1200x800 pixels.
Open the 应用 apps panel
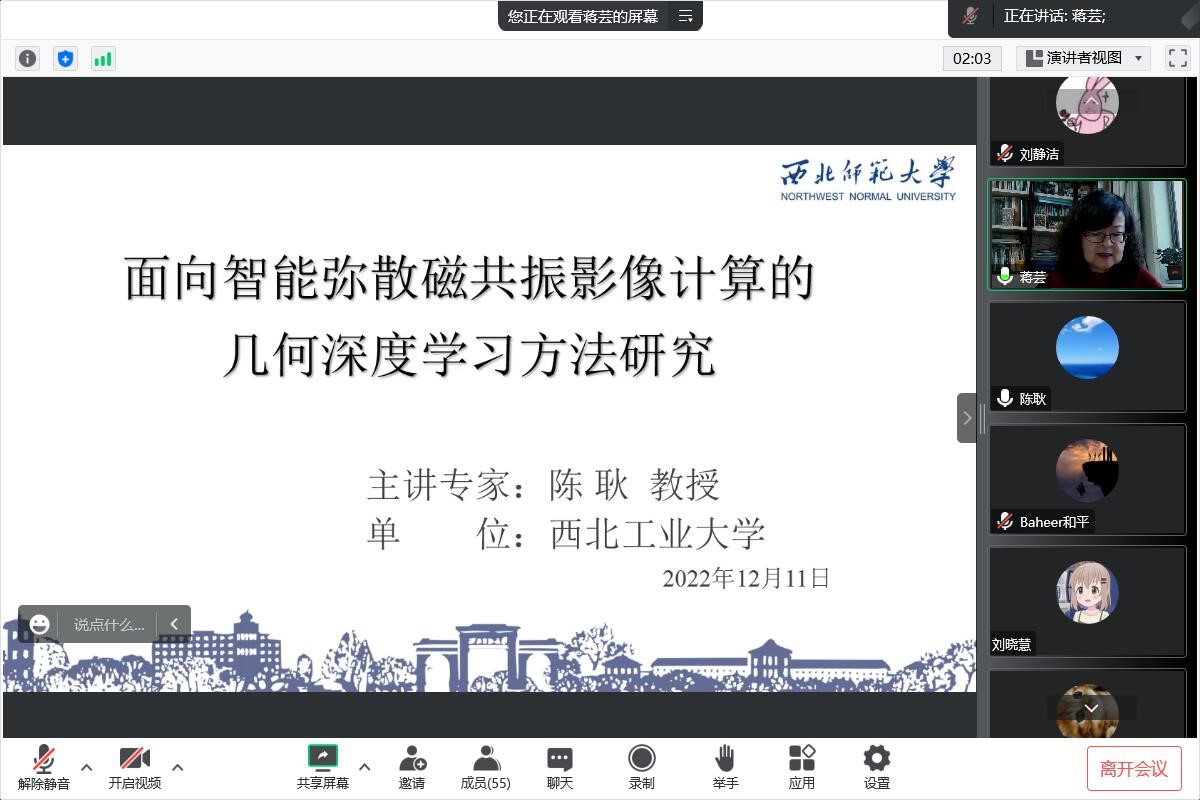click(x=801, y=767)
